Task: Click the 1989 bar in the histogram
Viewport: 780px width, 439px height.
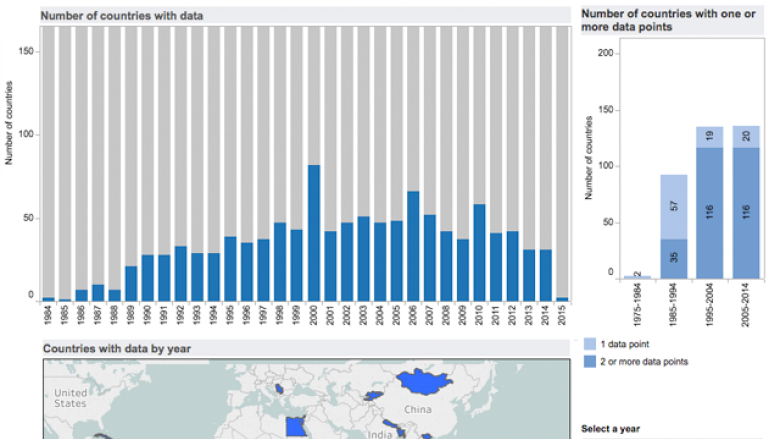Action: tap(131, 283)
